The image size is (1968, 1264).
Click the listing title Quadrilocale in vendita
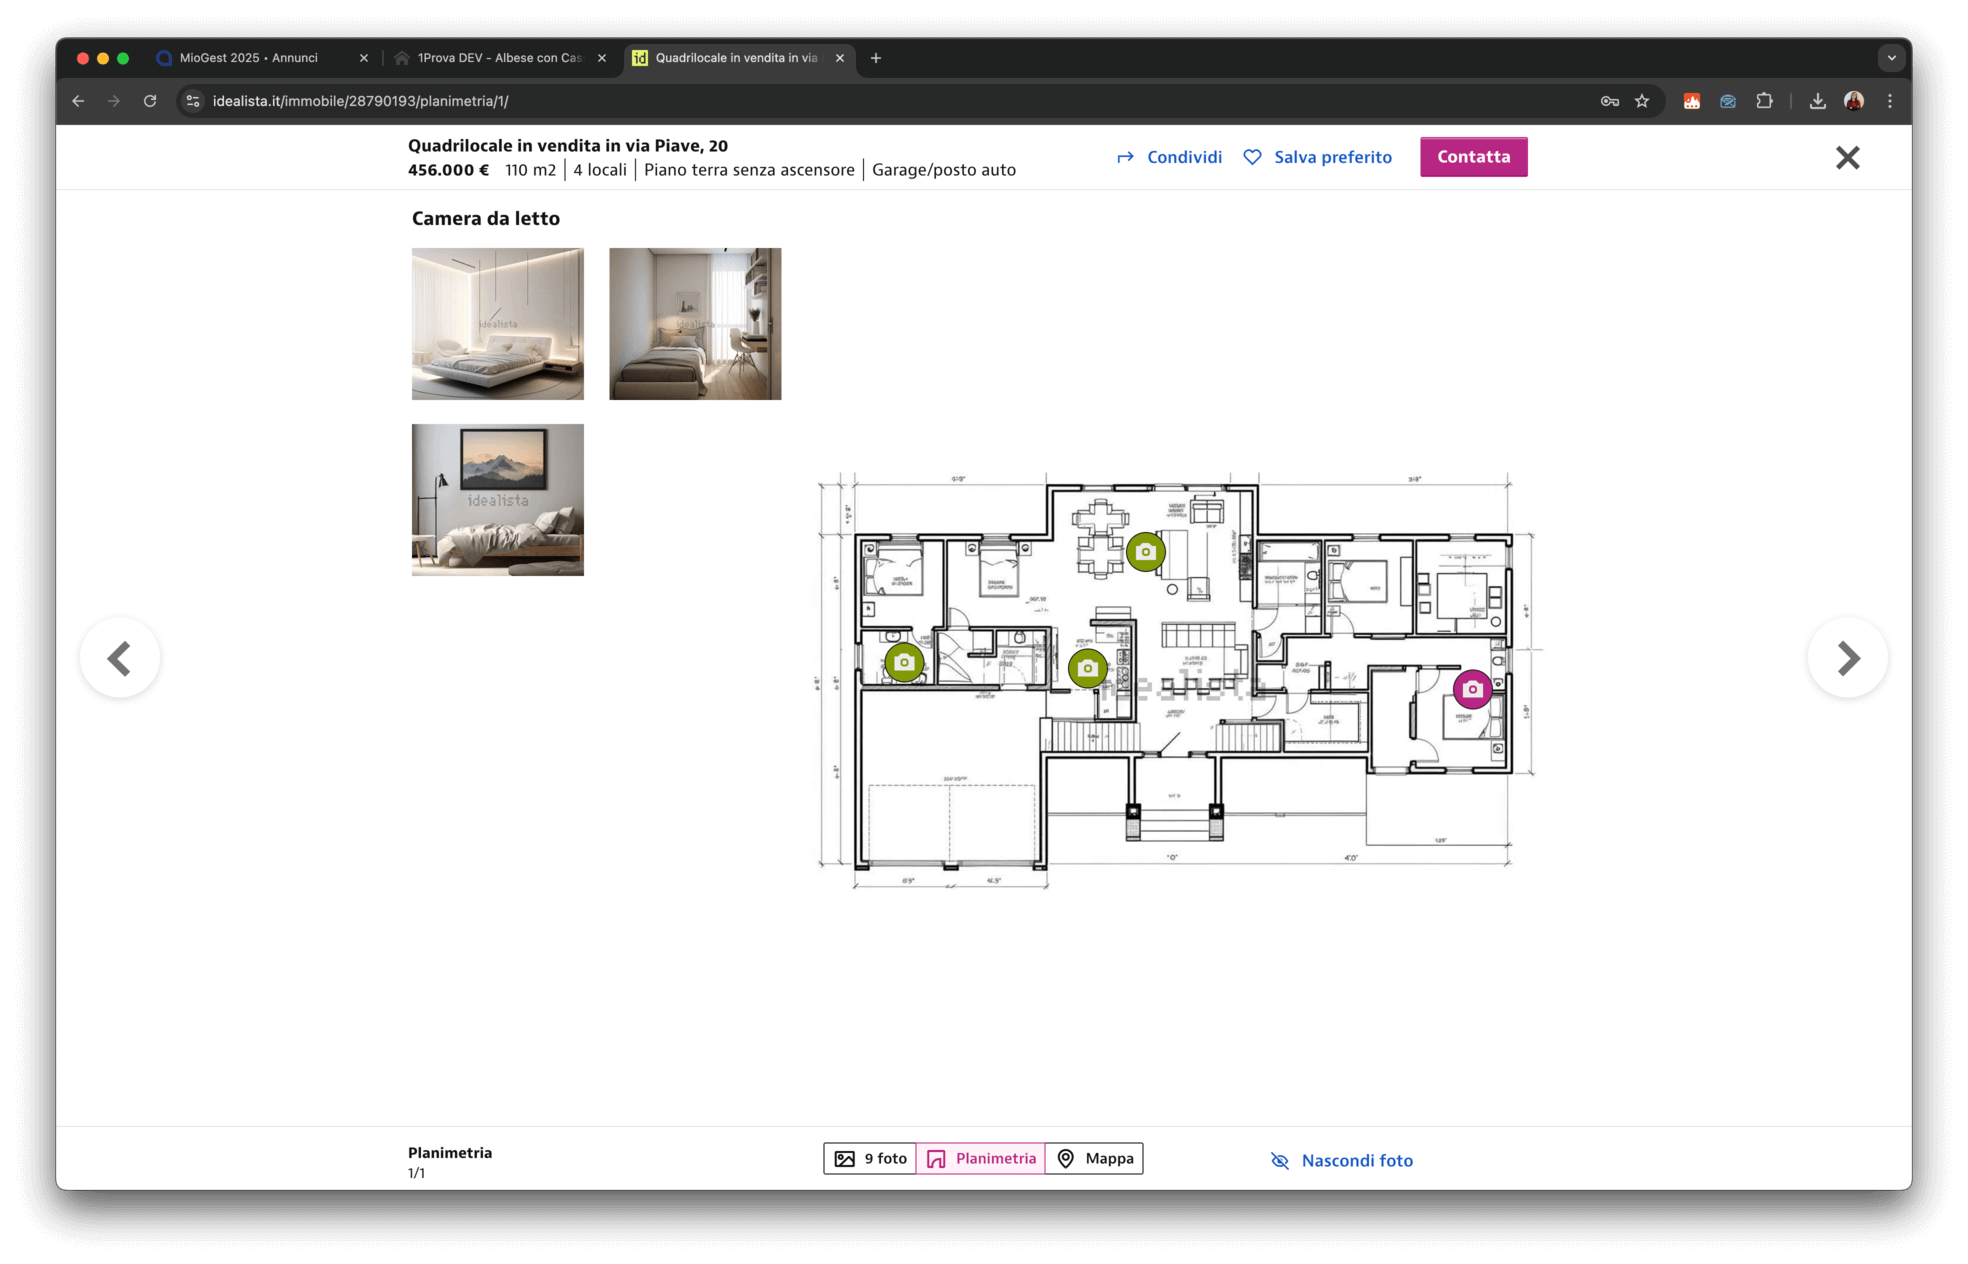[x=568, y=145]
